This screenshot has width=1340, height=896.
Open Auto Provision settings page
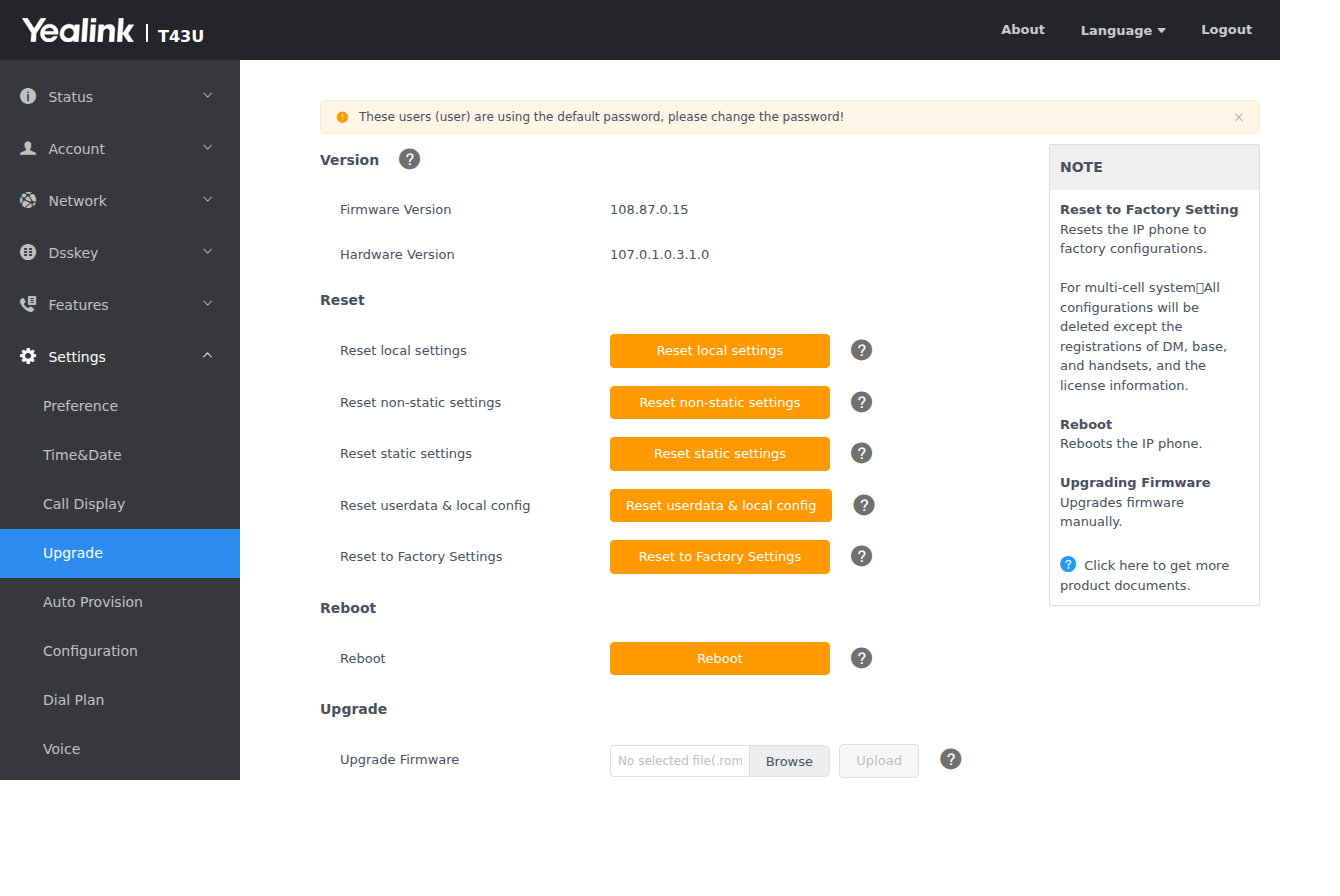(x=120, y=602)
